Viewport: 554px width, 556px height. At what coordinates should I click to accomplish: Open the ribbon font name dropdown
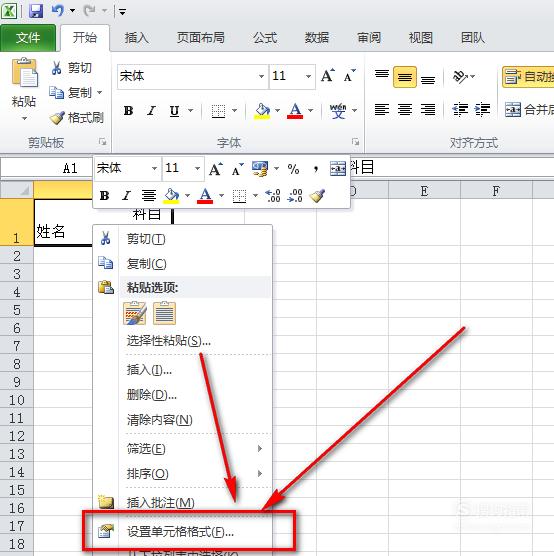[261, 76]
